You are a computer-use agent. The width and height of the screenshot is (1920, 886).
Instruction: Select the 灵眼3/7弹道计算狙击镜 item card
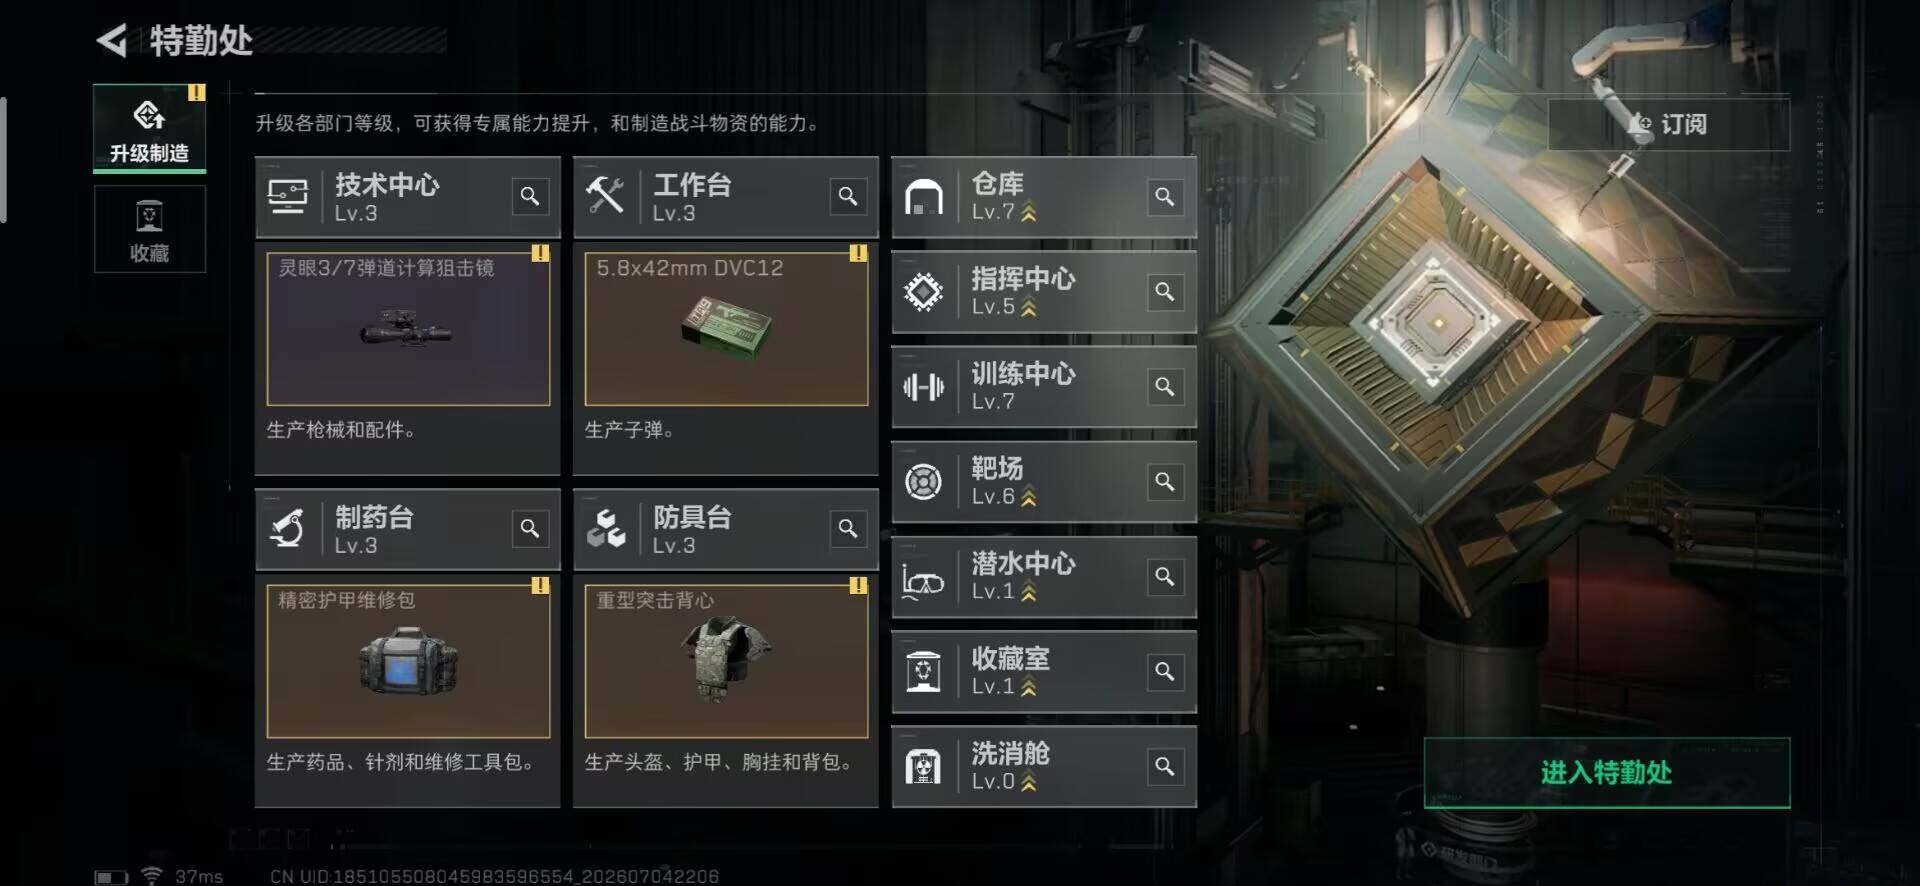pyautogui.click(x=408, y=328)
